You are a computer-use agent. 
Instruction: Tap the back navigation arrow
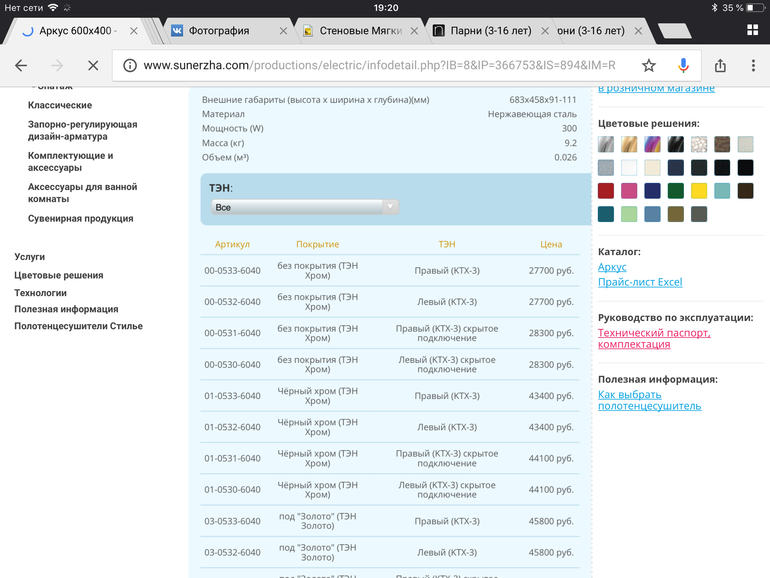pos(21,66)
